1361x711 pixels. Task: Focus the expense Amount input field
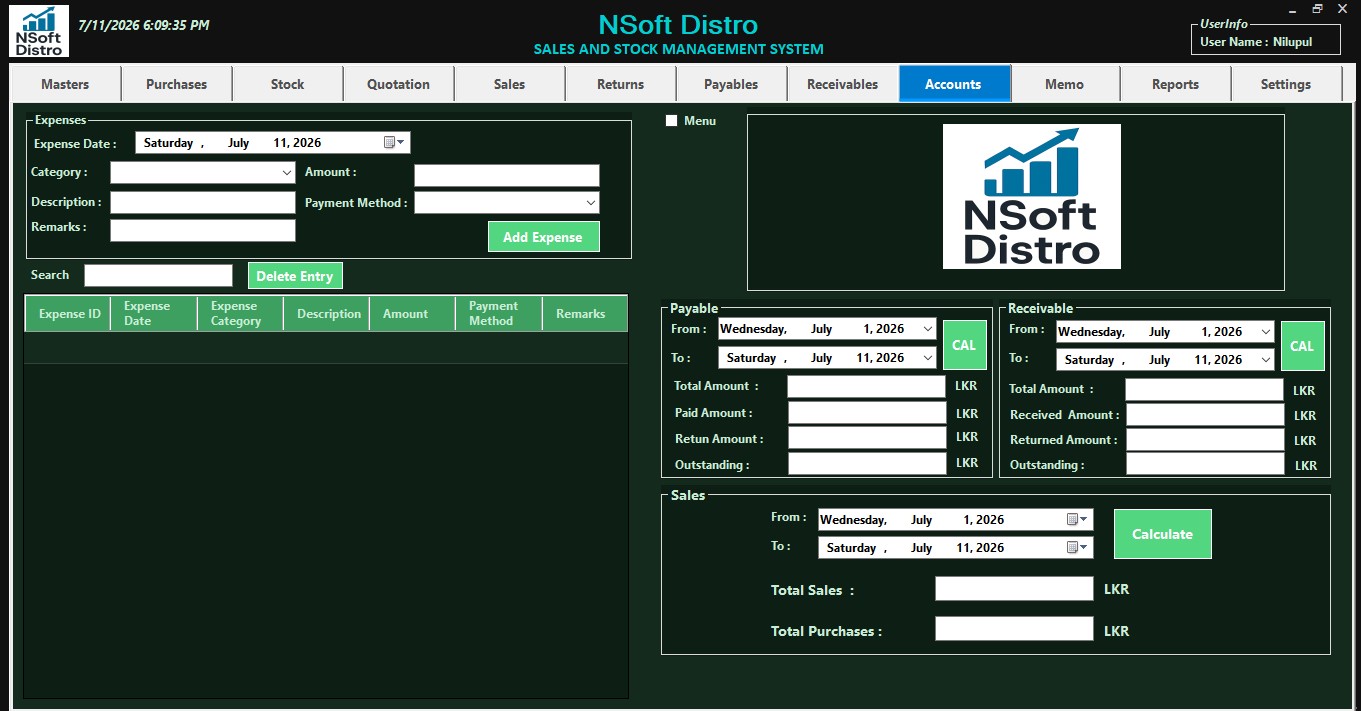coord(507,176)
